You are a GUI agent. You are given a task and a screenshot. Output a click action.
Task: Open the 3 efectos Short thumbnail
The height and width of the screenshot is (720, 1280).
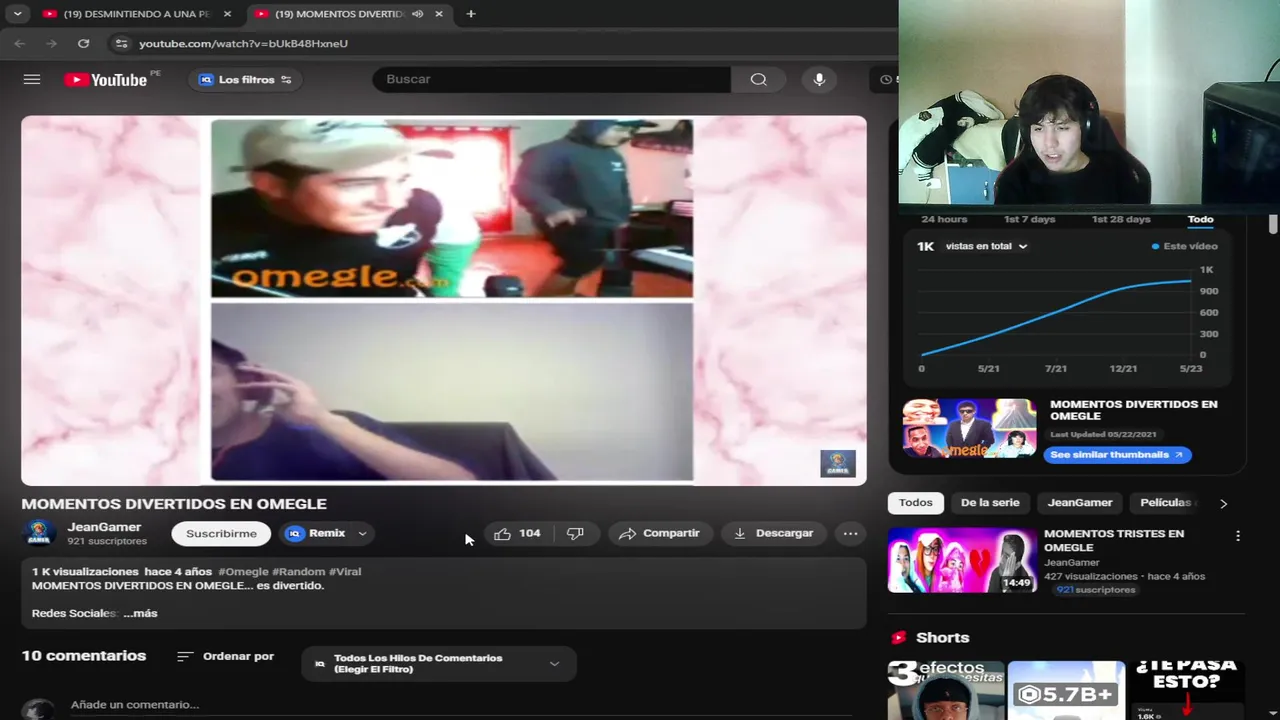(945, 690)
